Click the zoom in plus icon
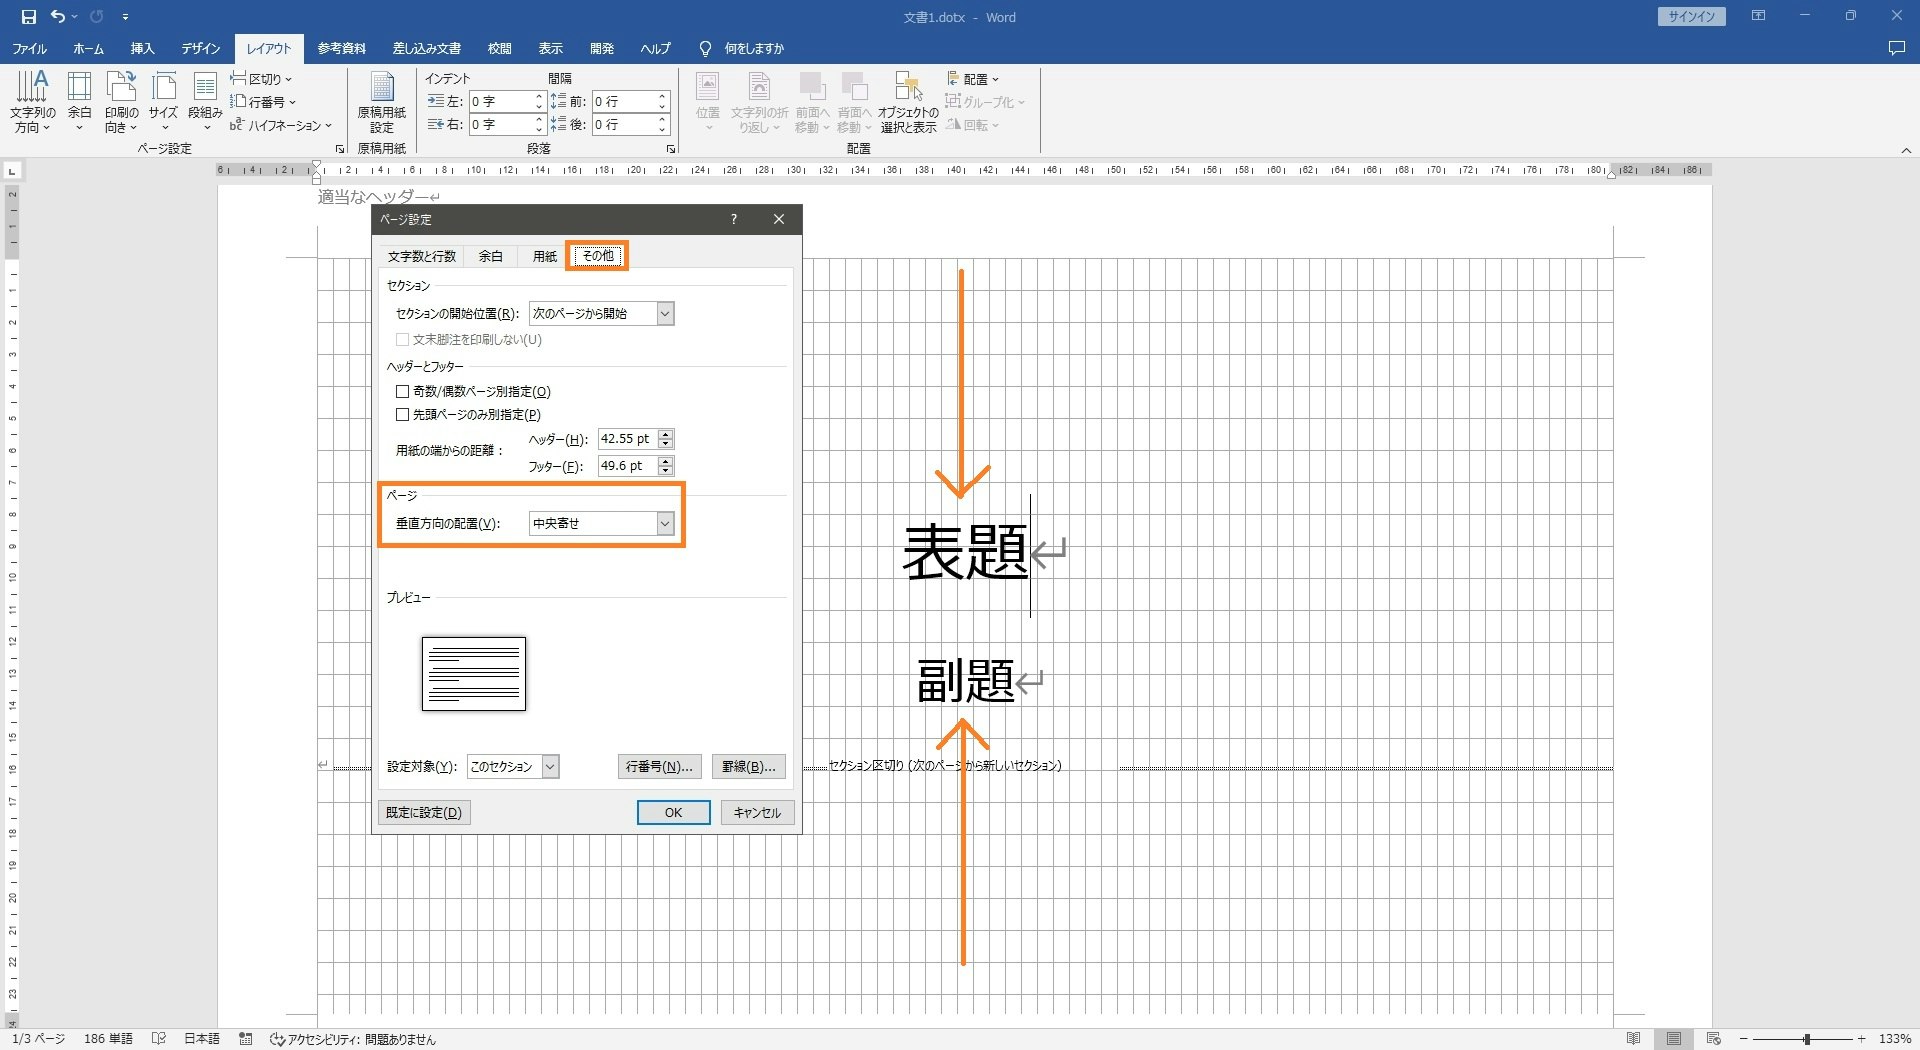Screen dimensions: 1920x1050 coord(1862,1039)
